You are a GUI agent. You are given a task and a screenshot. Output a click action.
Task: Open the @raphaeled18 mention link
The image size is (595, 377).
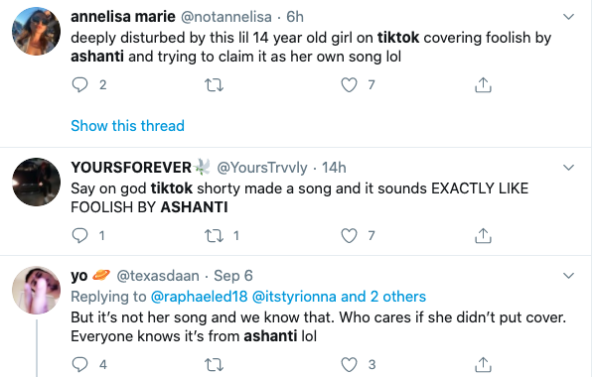(199, 296)
